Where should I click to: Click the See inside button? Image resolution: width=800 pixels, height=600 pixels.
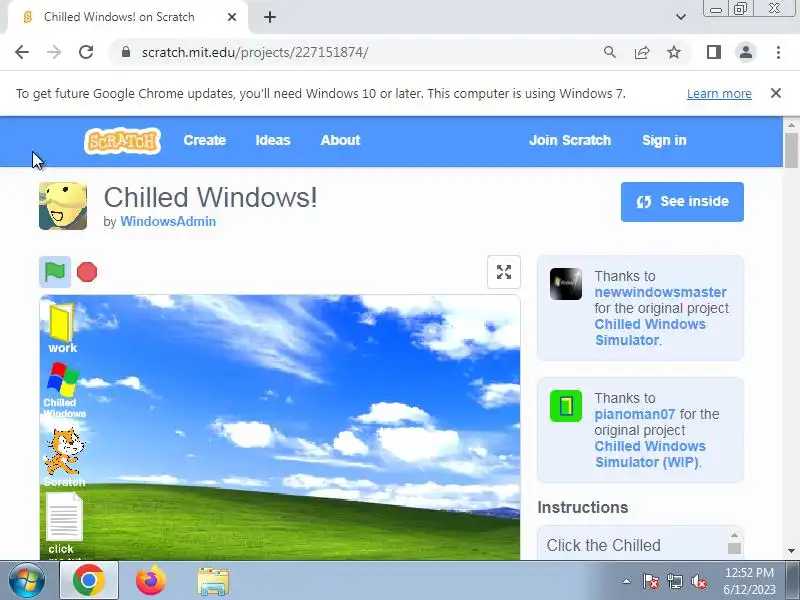point(682,202)
